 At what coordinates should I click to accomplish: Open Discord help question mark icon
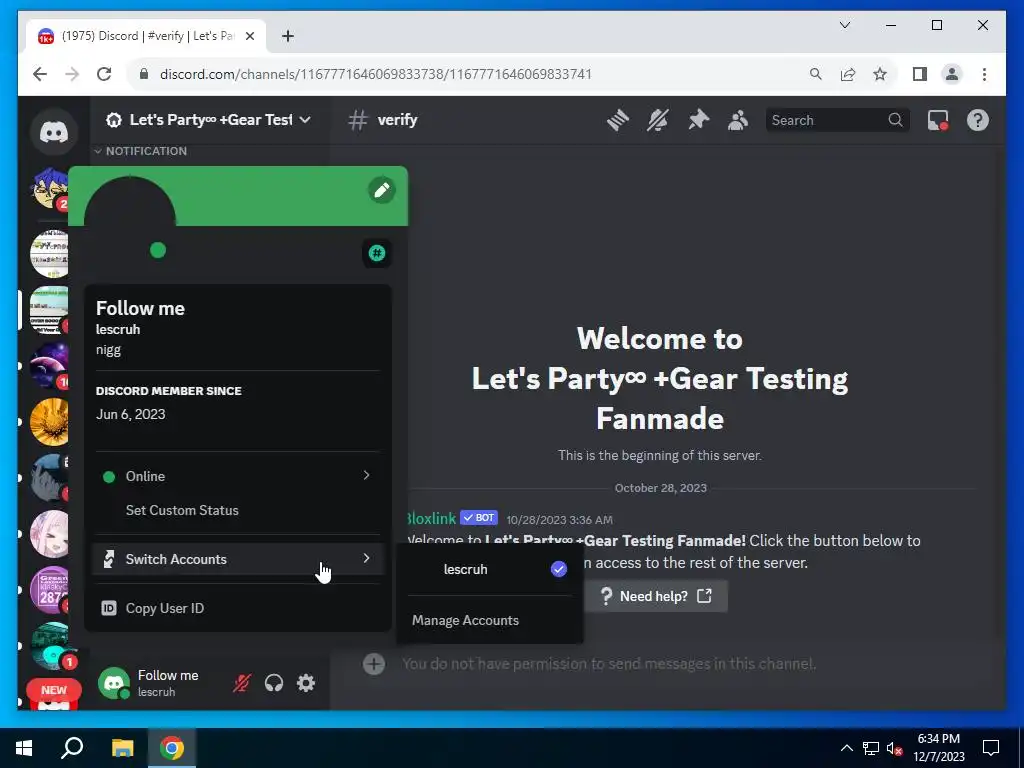[978, 120]
